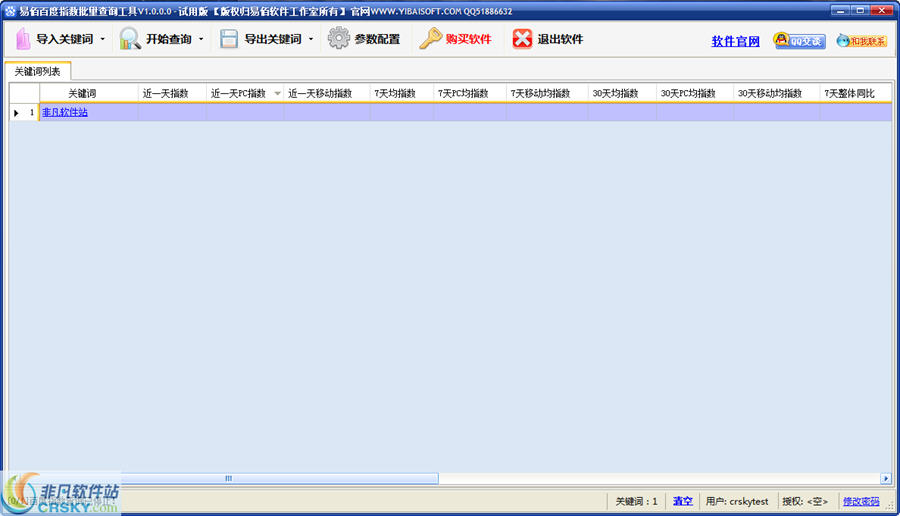
Task: Click the red 购买软件 text
Action: coord(468,39)
